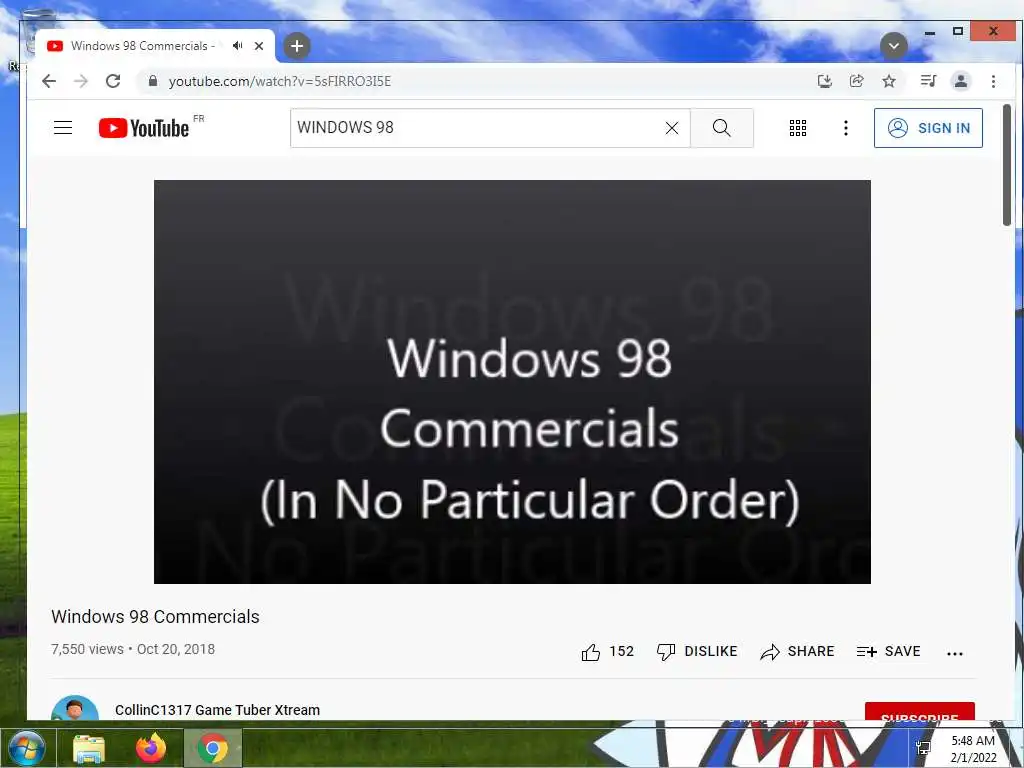Like the video with thumbs up
Image resolution: width=1024 pixels, height=768 pixels.
point(607,652)
